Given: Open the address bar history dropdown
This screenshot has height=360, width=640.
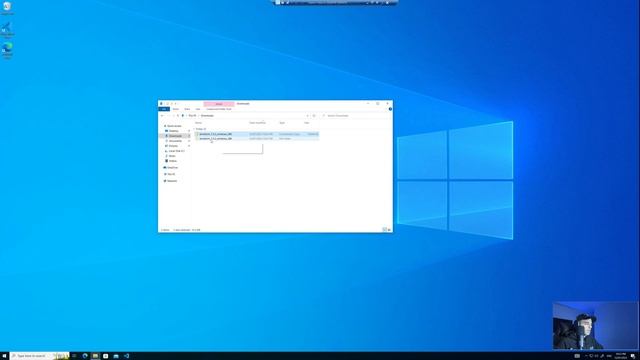Looking at the screenshot, I should point(307,116).
